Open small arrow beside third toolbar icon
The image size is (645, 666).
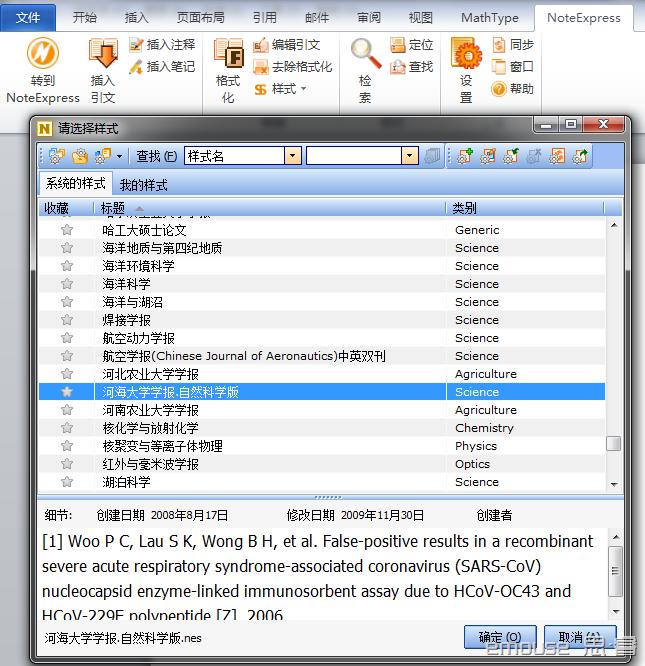click(119, 156)
